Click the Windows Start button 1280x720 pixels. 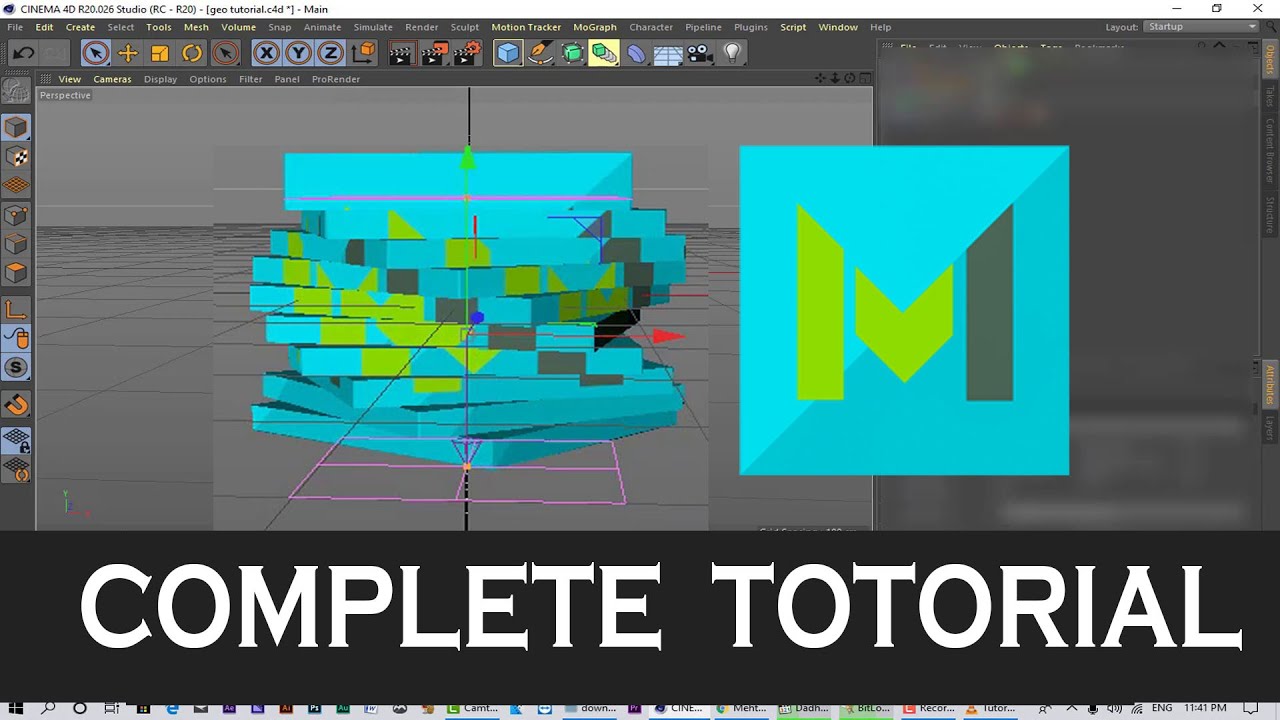click(16, 708)
